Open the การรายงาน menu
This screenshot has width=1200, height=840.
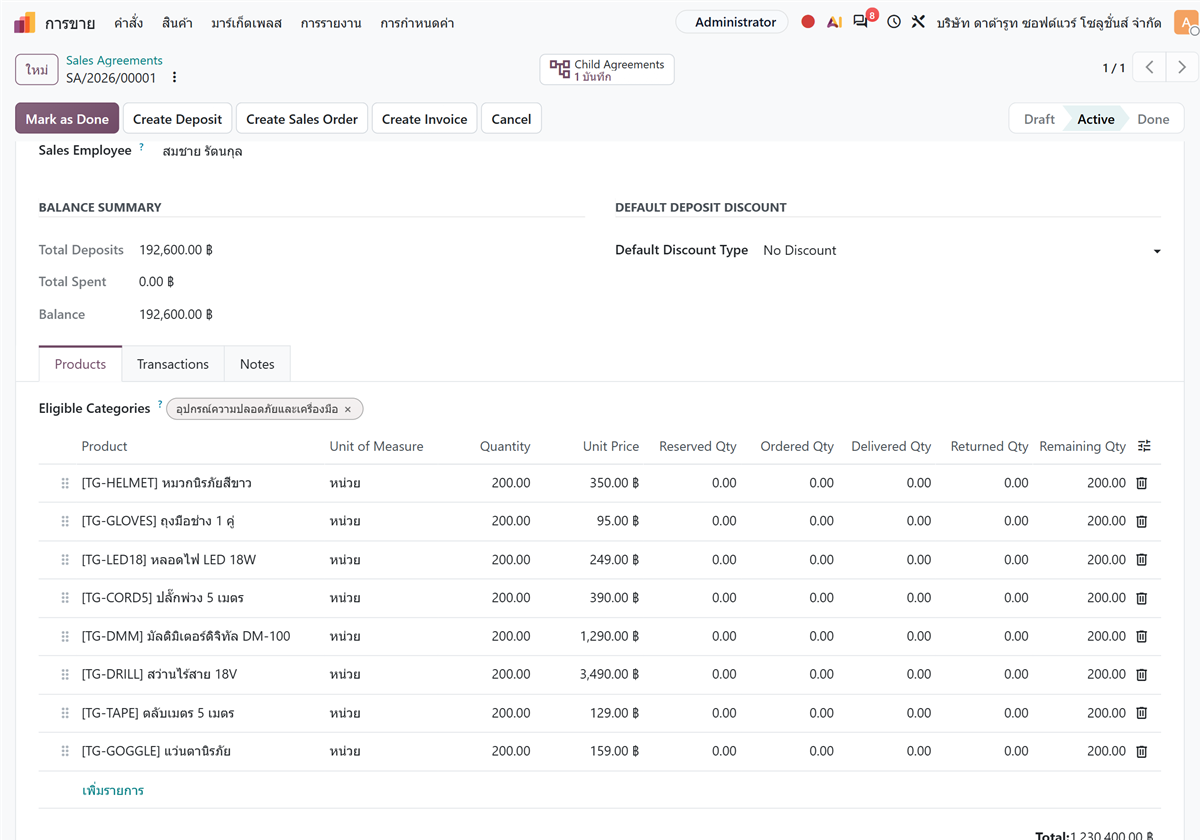pos(331,22)
